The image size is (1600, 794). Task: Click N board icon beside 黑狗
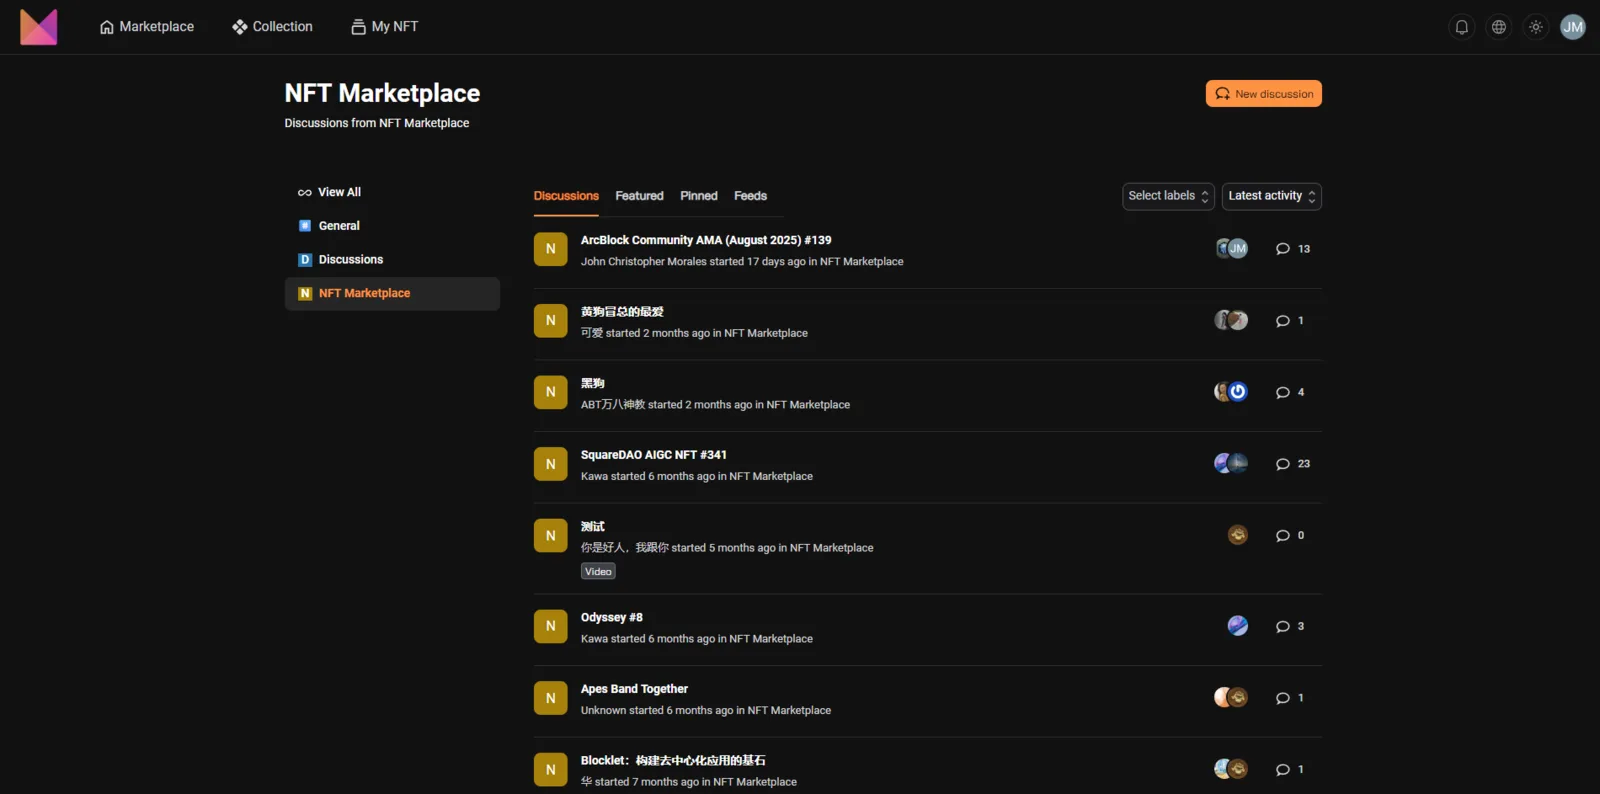pos(551,392)
